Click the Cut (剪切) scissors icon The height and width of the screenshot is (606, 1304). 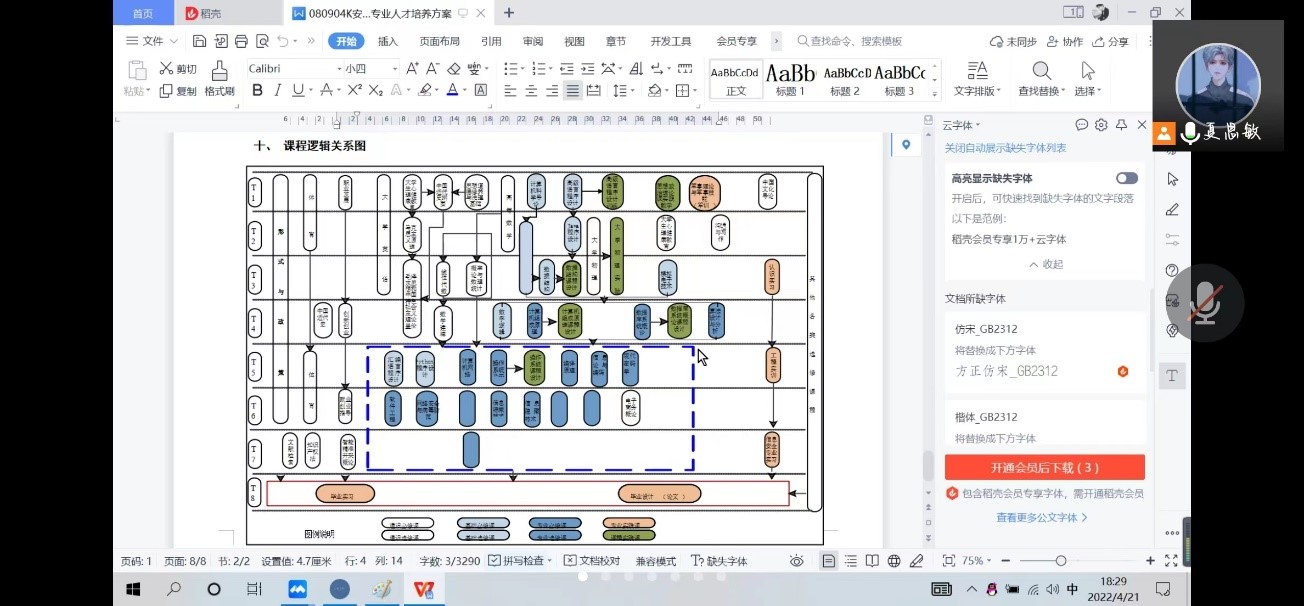pyautogui.click(x=166, y=68)
